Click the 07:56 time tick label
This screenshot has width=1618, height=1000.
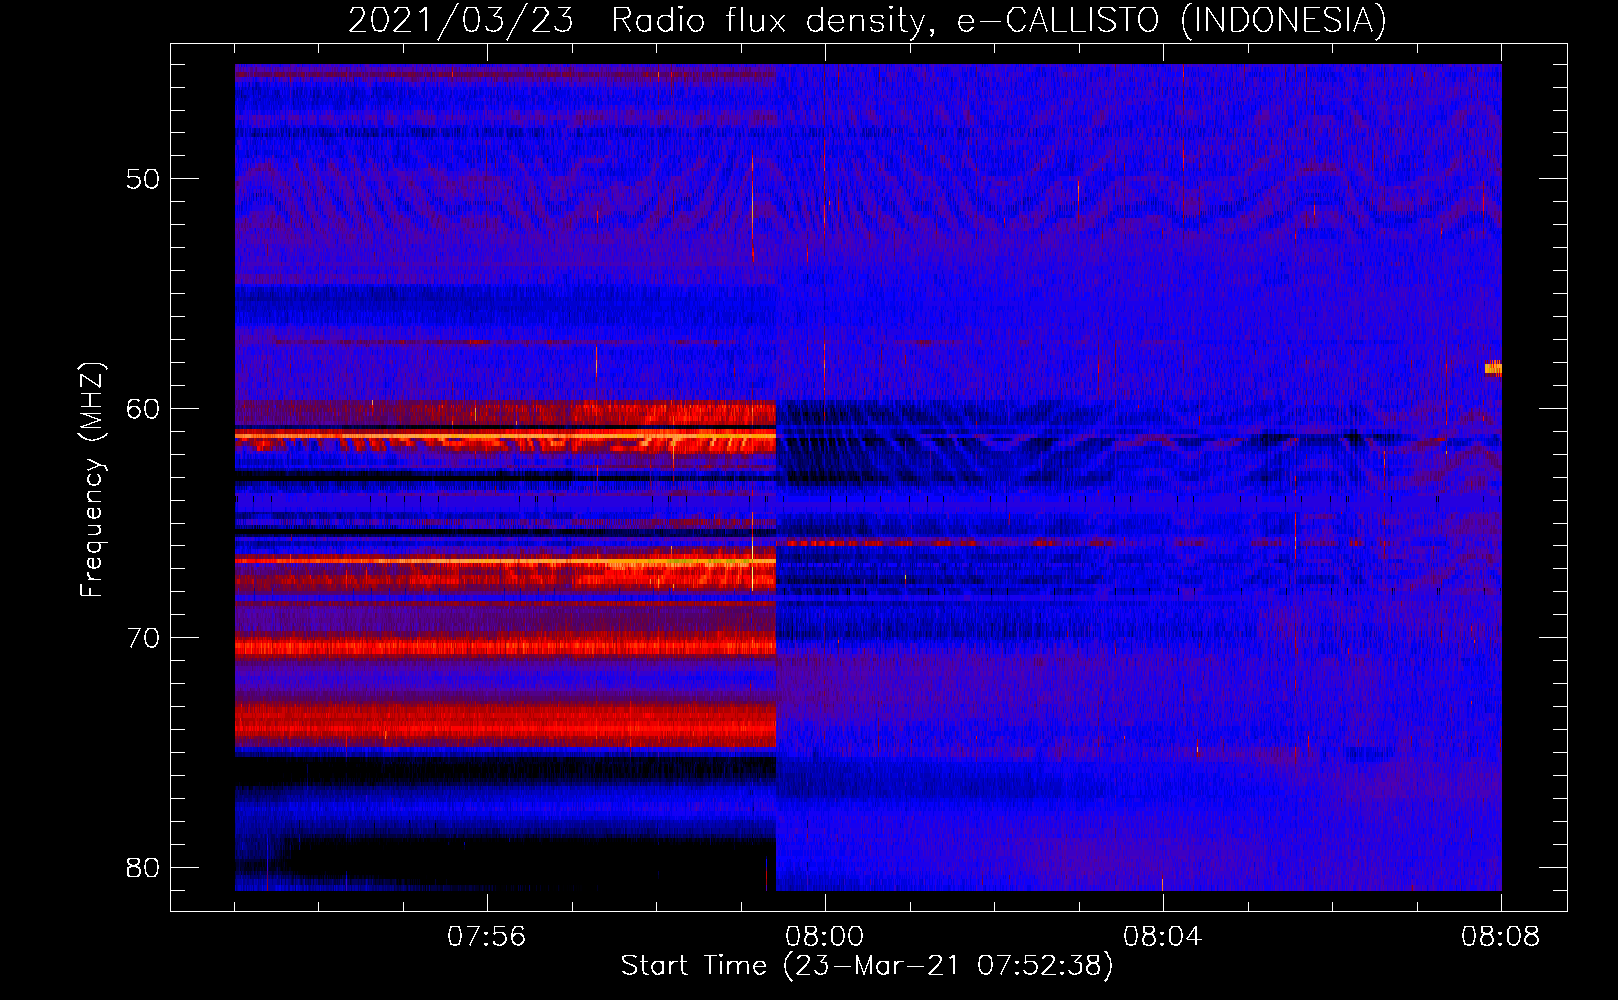pyautogui.click(x=486, y=937)
